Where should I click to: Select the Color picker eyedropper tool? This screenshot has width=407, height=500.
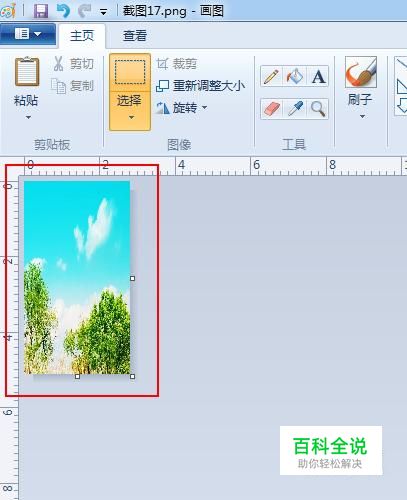pos(295,109)
